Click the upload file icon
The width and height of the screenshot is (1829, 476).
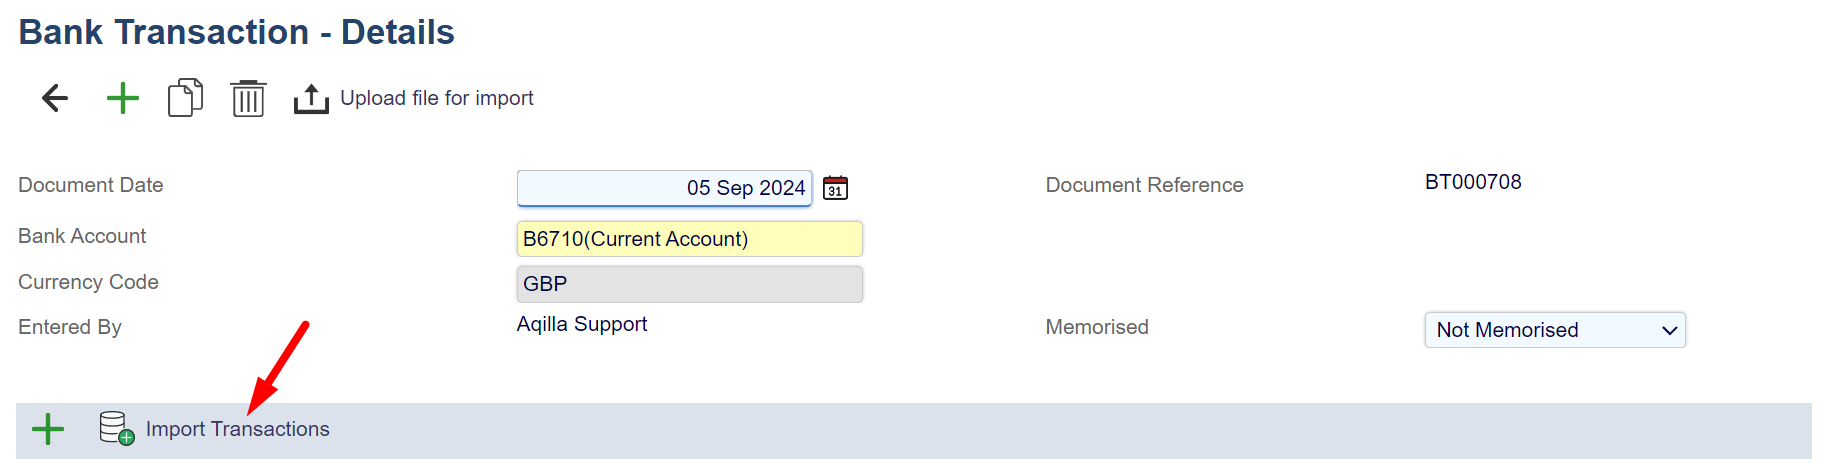click(311, 99)
